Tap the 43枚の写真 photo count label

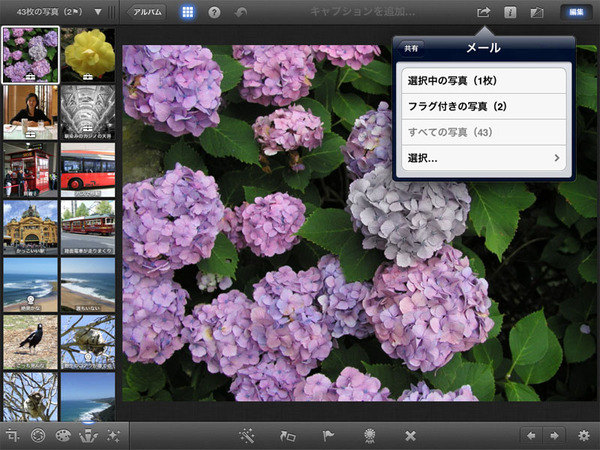click(49, 12)
